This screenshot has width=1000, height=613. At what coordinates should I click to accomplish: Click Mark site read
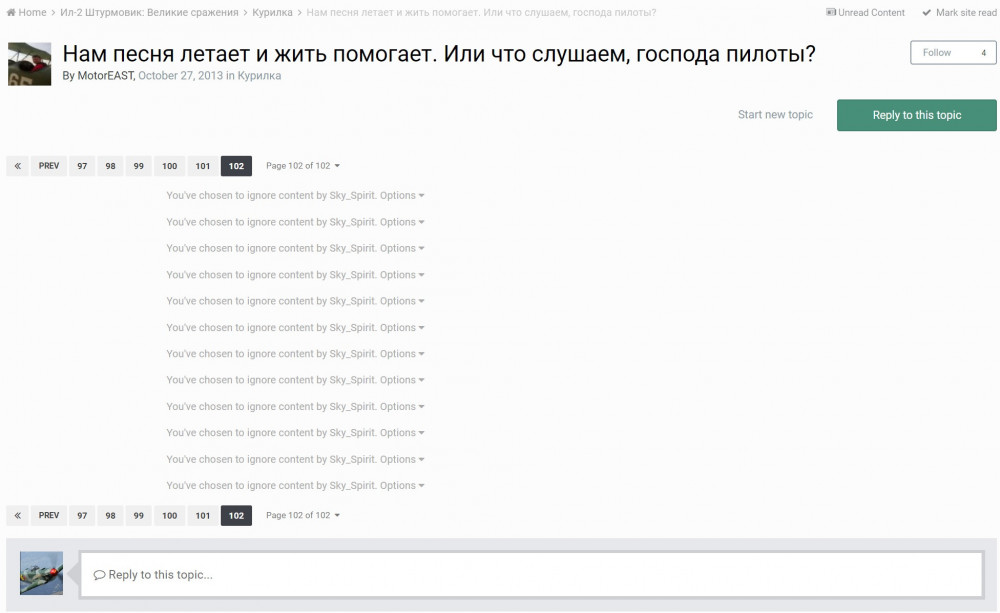(959, 12)
